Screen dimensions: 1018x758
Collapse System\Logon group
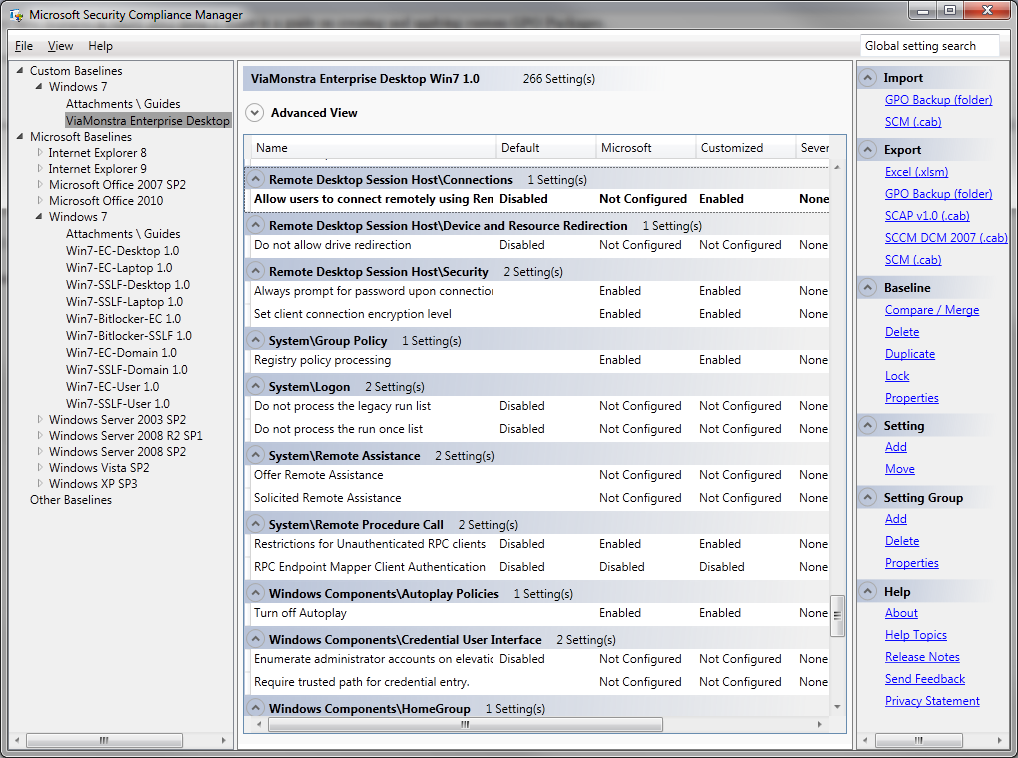point(256,386)
